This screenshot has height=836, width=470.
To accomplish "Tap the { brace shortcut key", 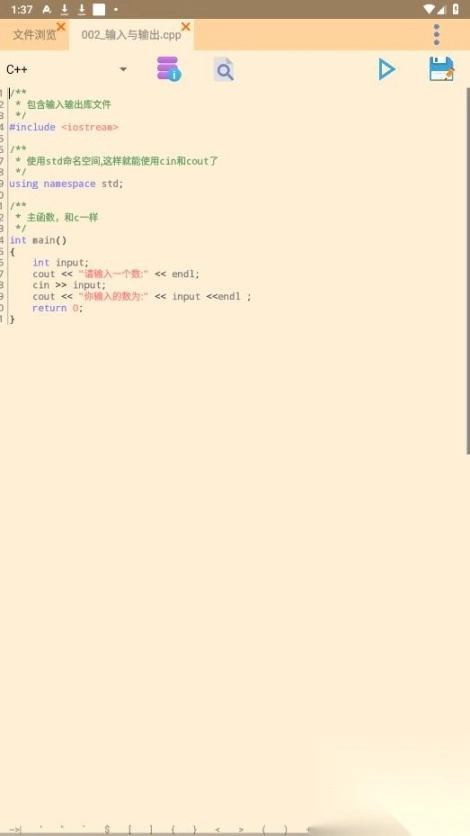I will click(173, 830).
